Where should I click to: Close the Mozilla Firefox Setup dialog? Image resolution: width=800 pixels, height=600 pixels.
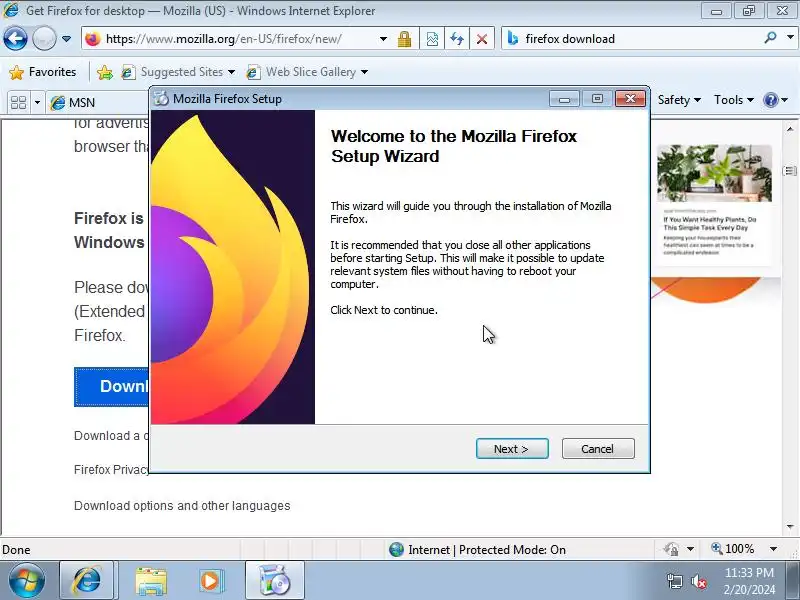click(x=630, y=98)
